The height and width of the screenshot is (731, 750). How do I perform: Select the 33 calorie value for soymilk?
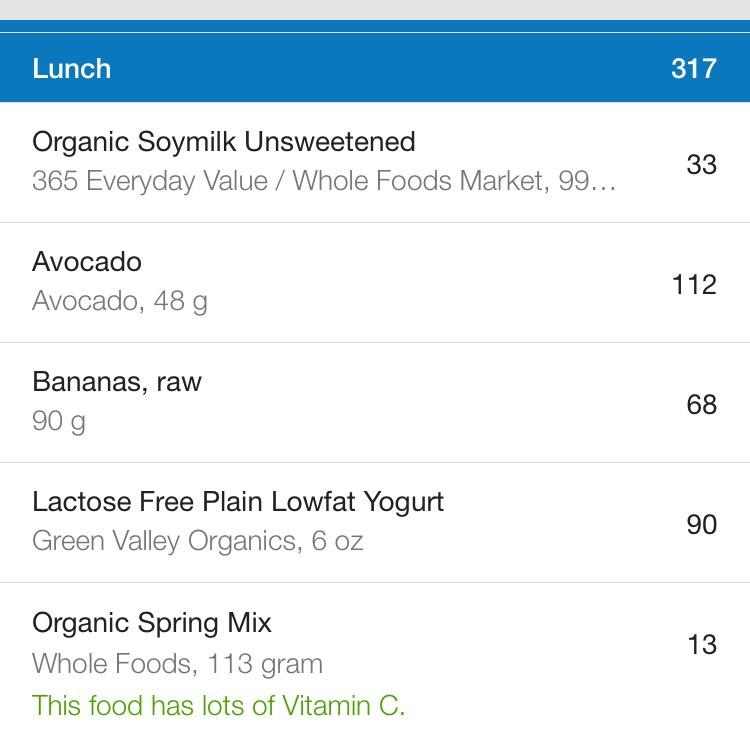[x=701, y=164]
